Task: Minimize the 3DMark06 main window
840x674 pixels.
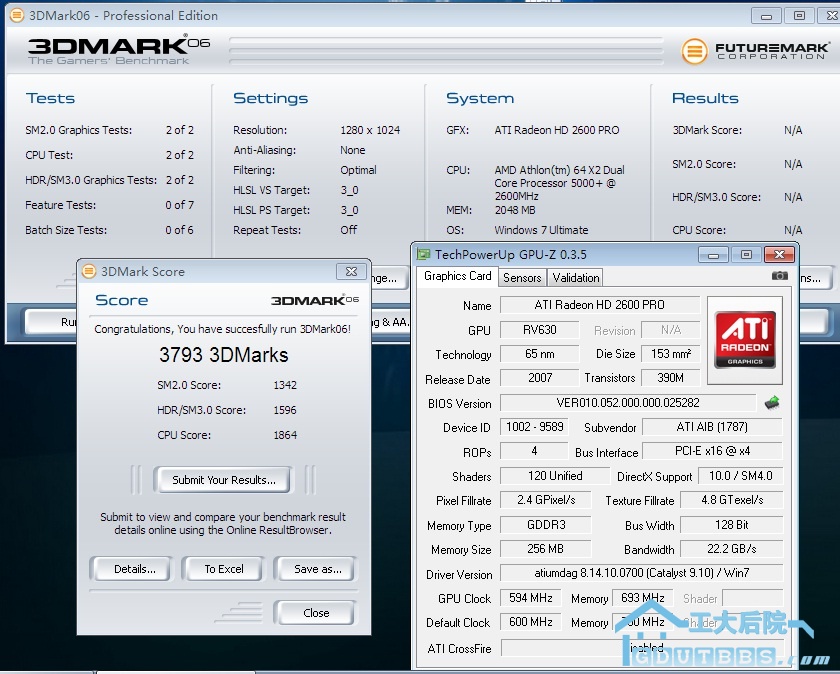Action: 766,16
